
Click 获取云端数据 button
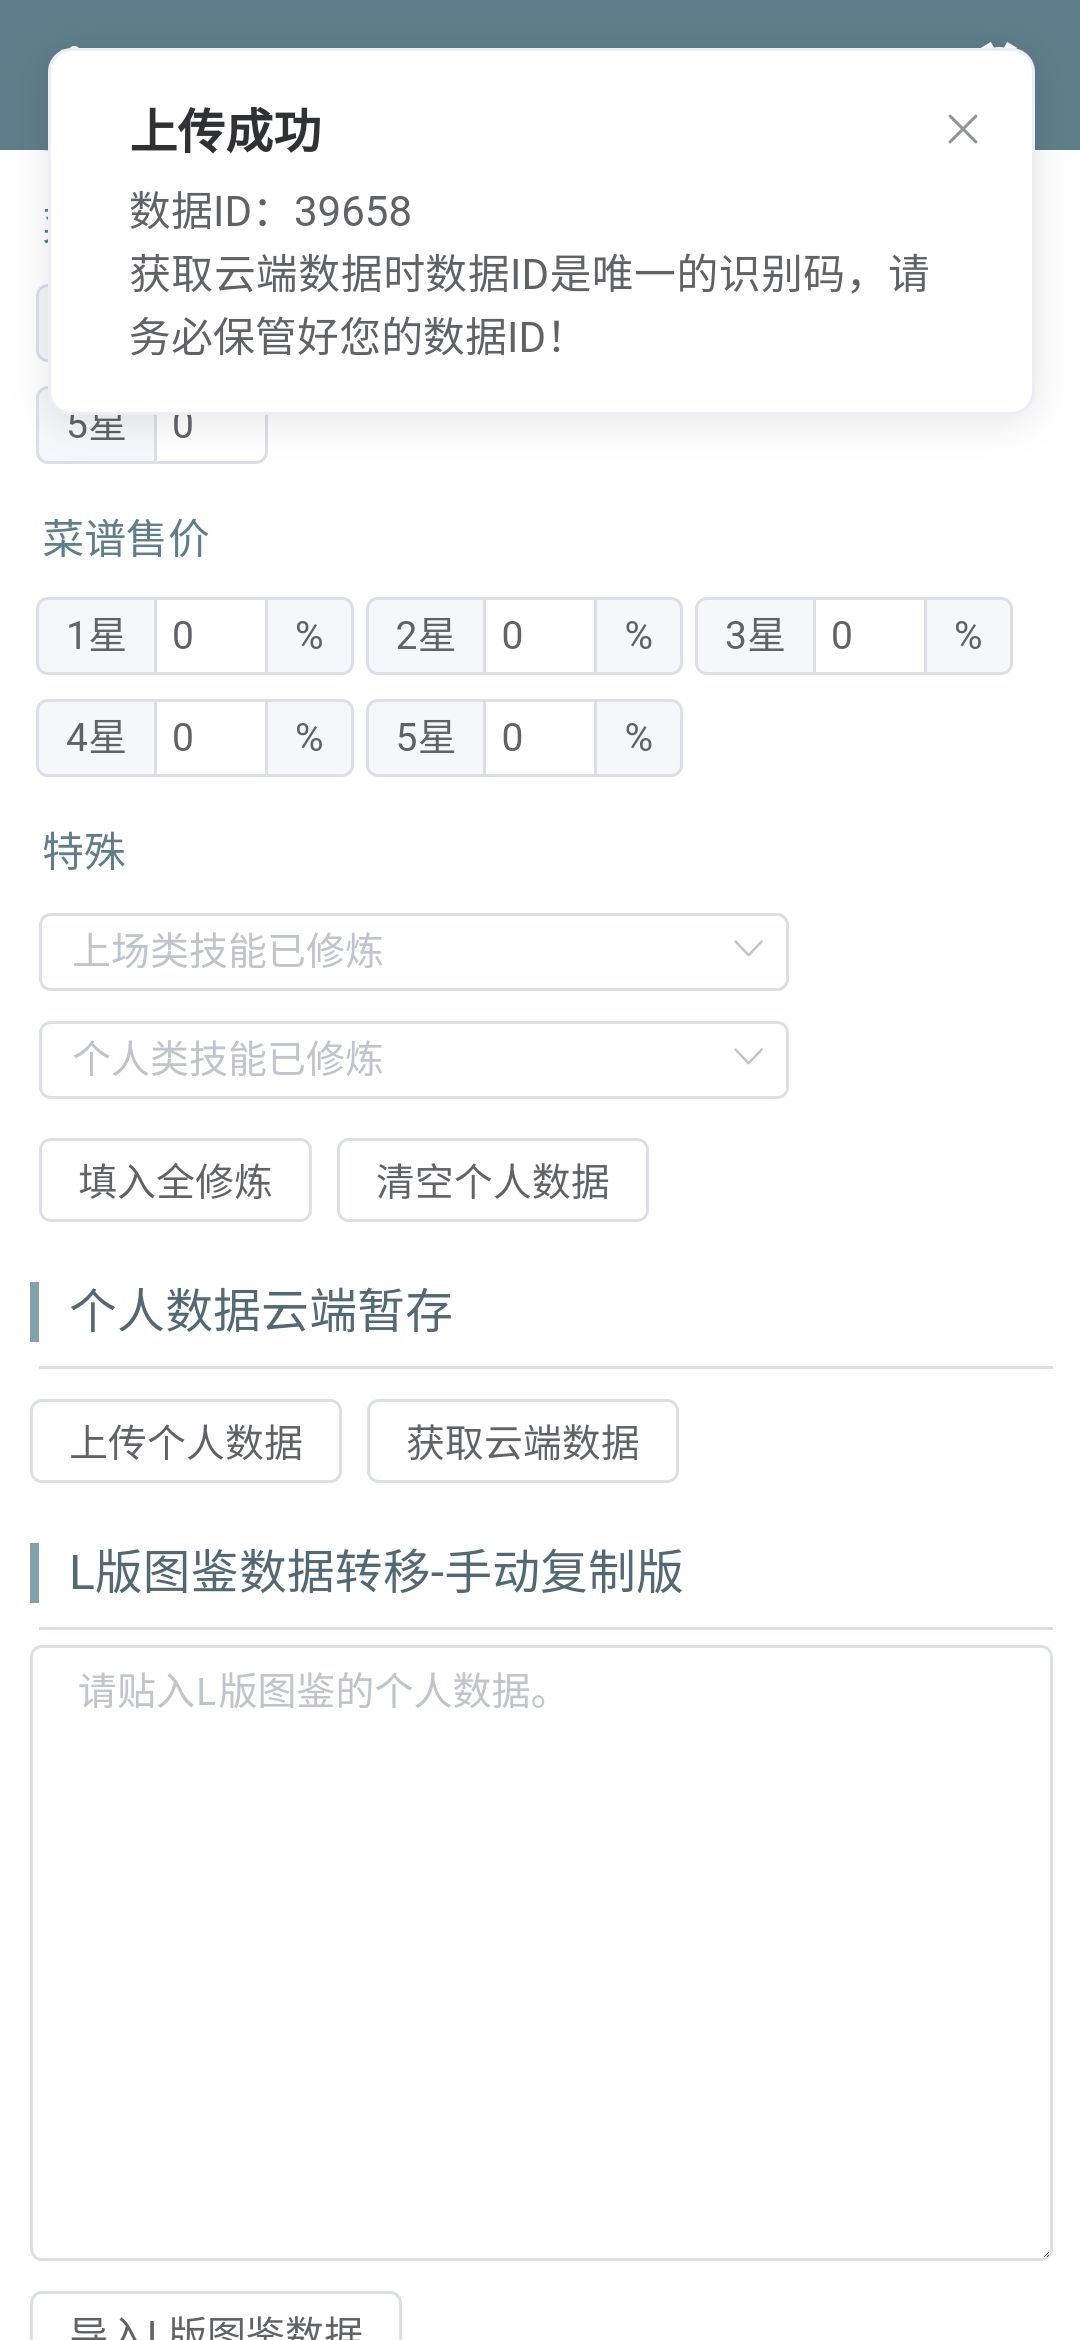523,1441
